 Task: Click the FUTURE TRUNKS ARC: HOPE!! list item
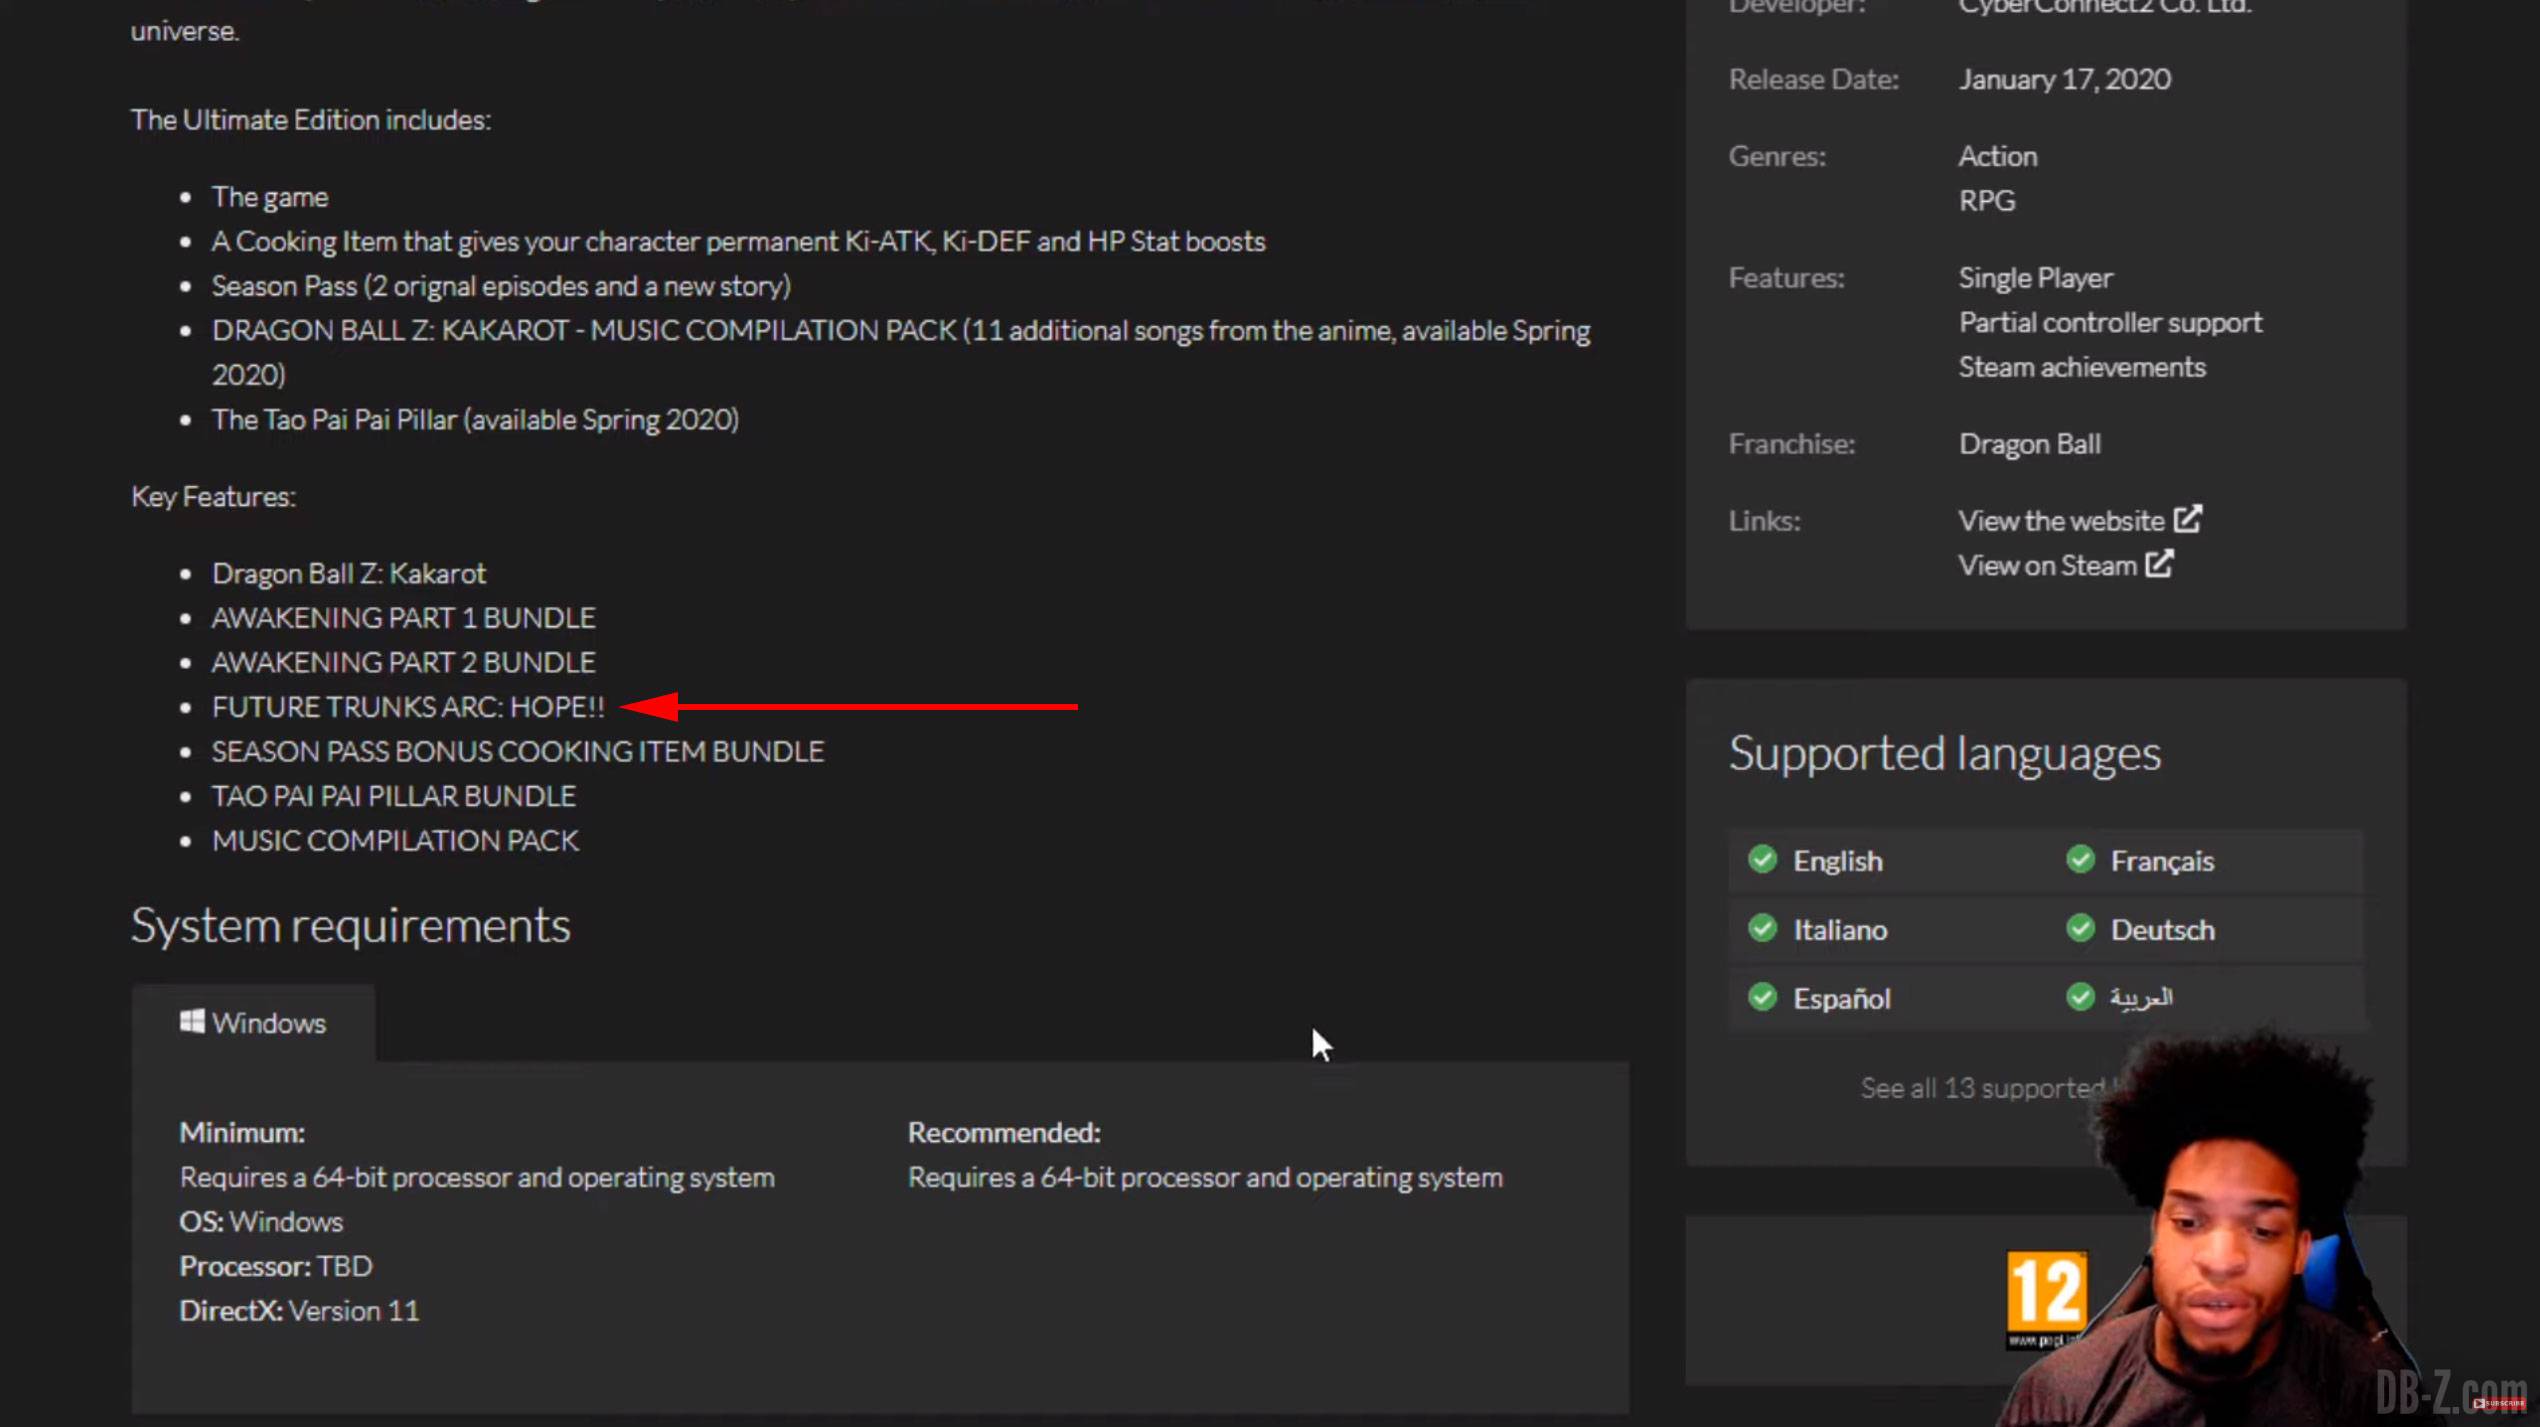[x=408, y=707]
